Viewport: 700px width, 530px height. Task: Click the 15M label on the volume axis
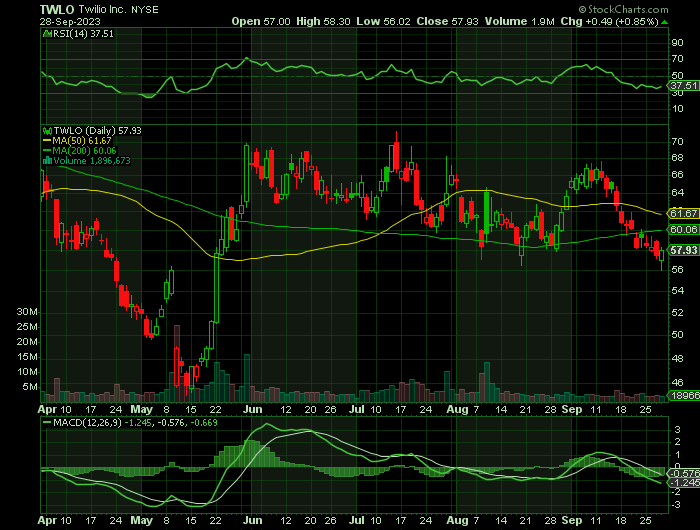(27, 357)
